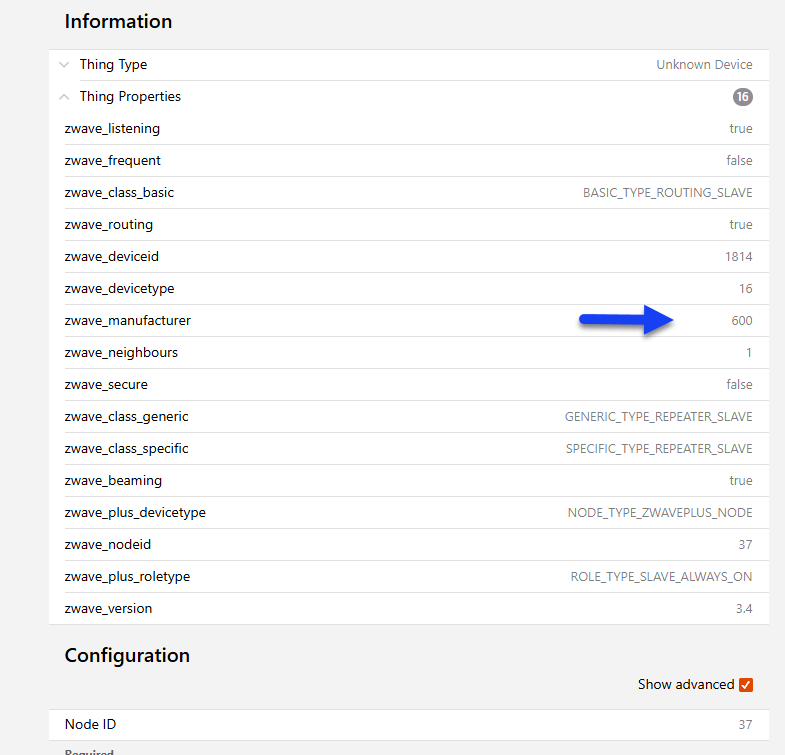Expand the Thing Type chevron

[x=64, y=65]
